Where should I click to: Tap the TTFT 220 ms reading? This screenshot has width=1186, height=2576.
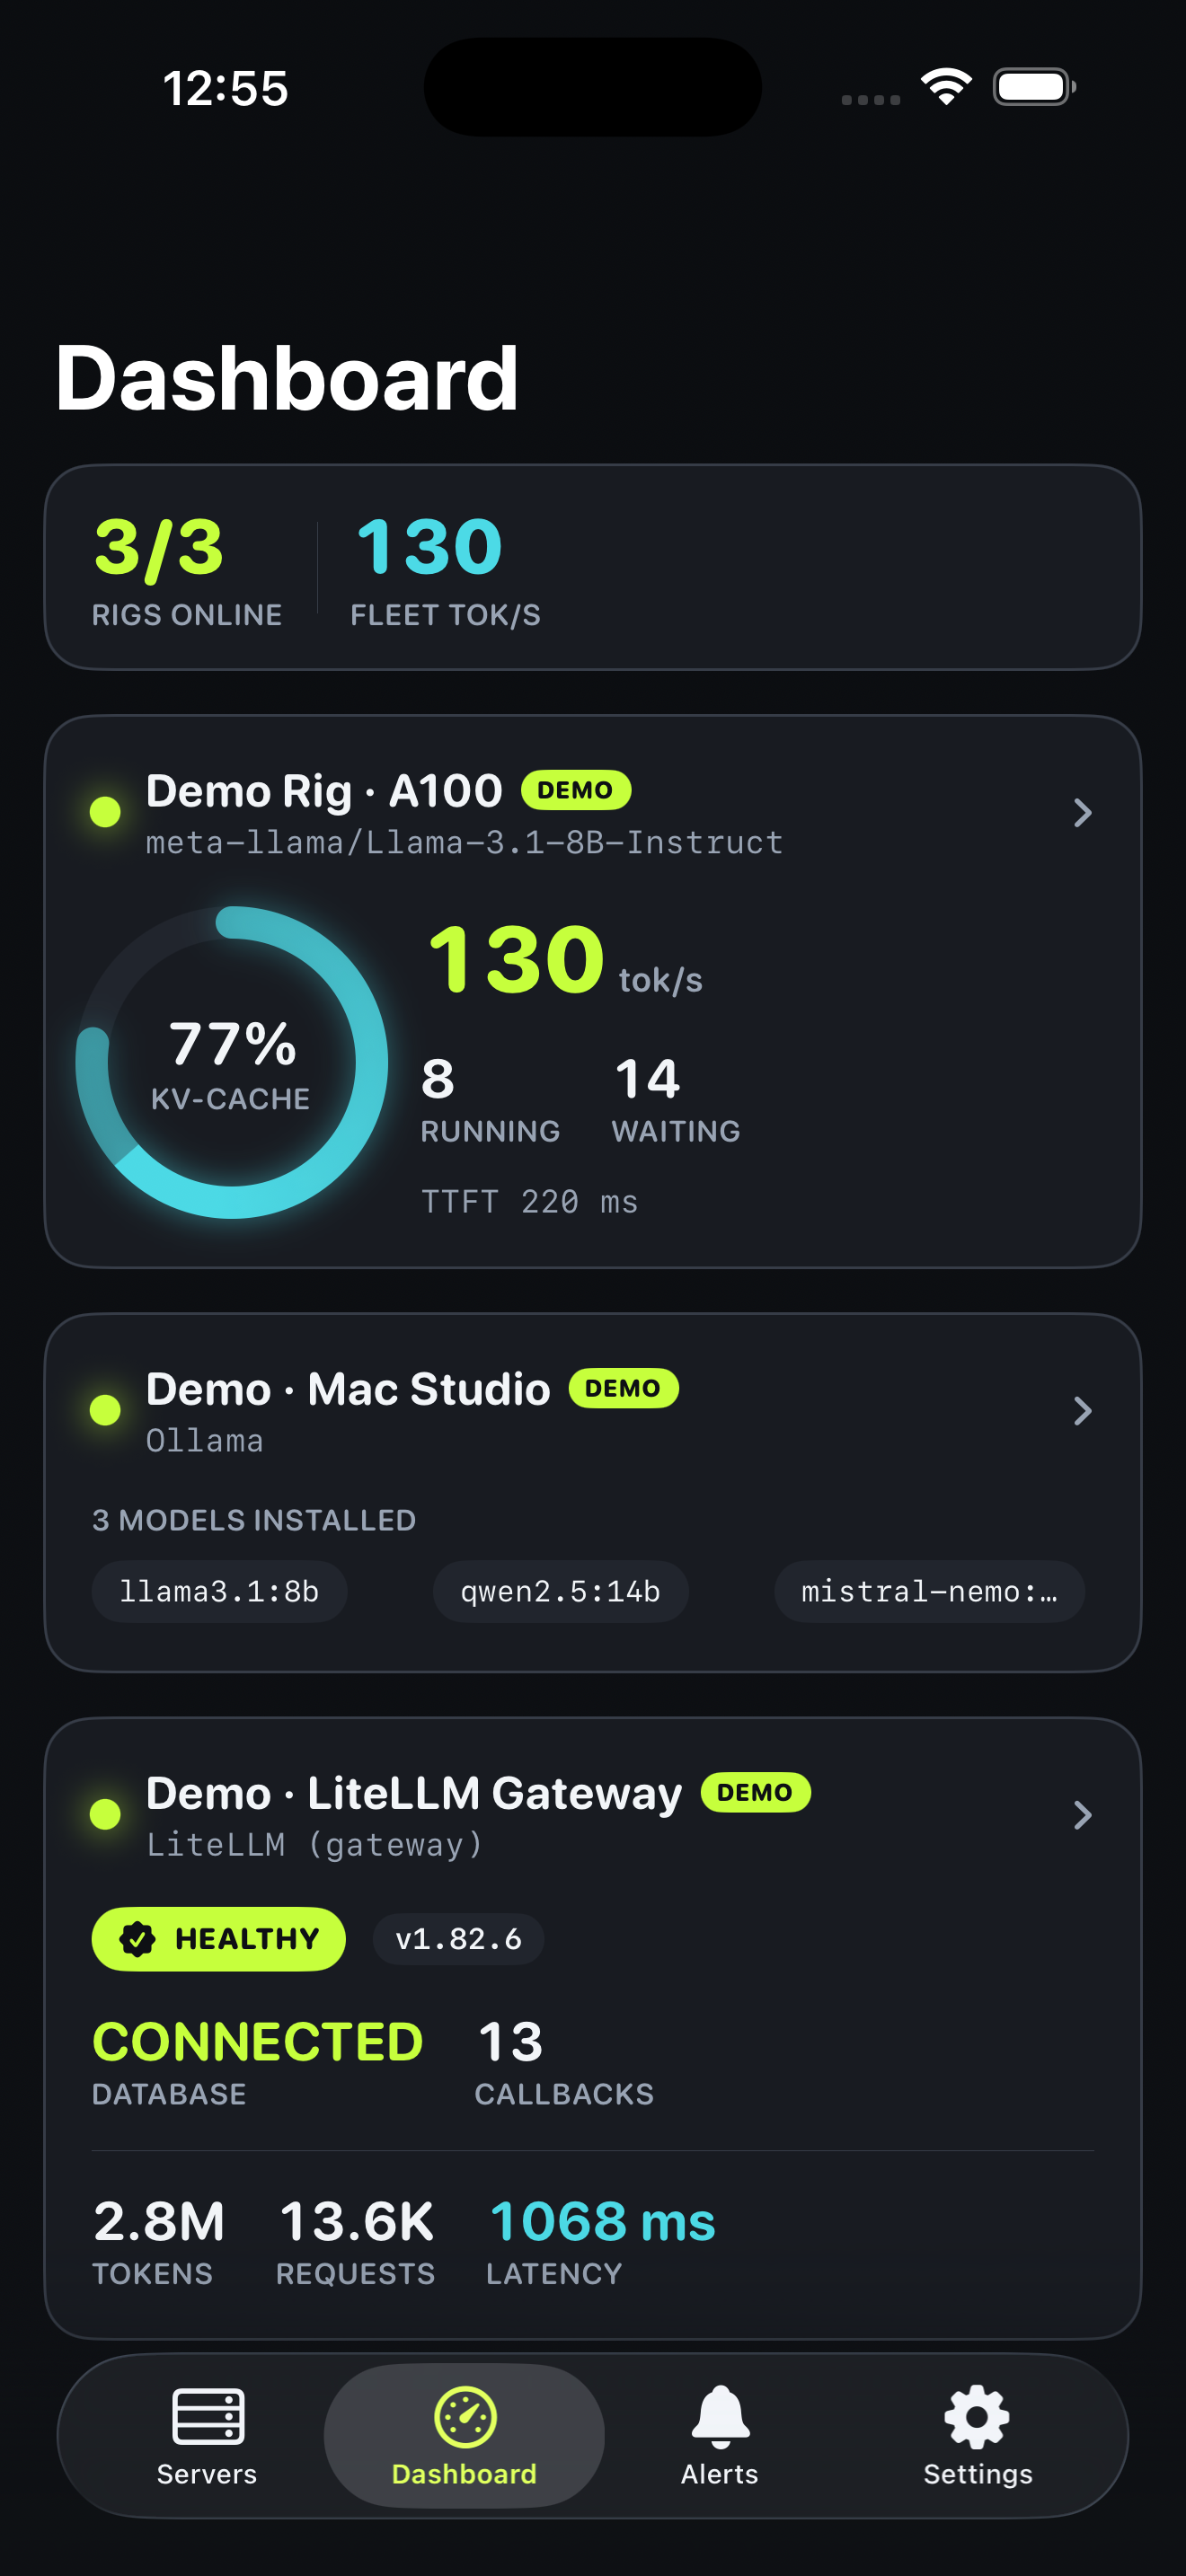(529, 1201)
